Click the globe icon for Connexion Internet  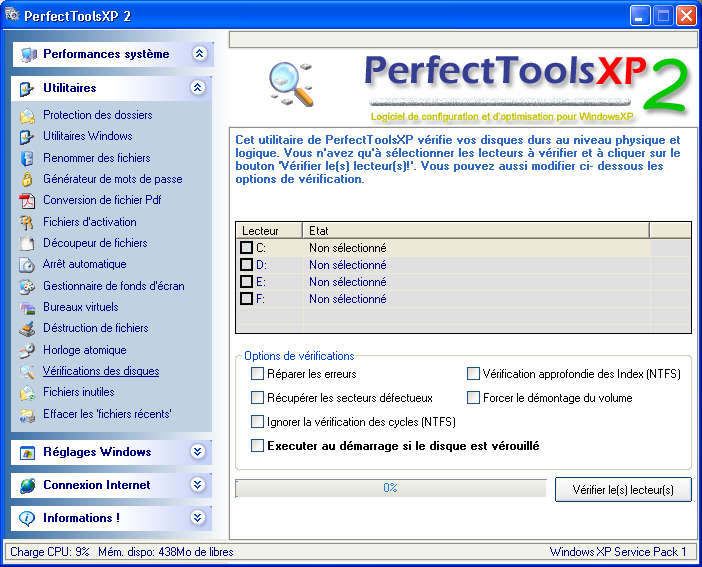coord(27,485)
